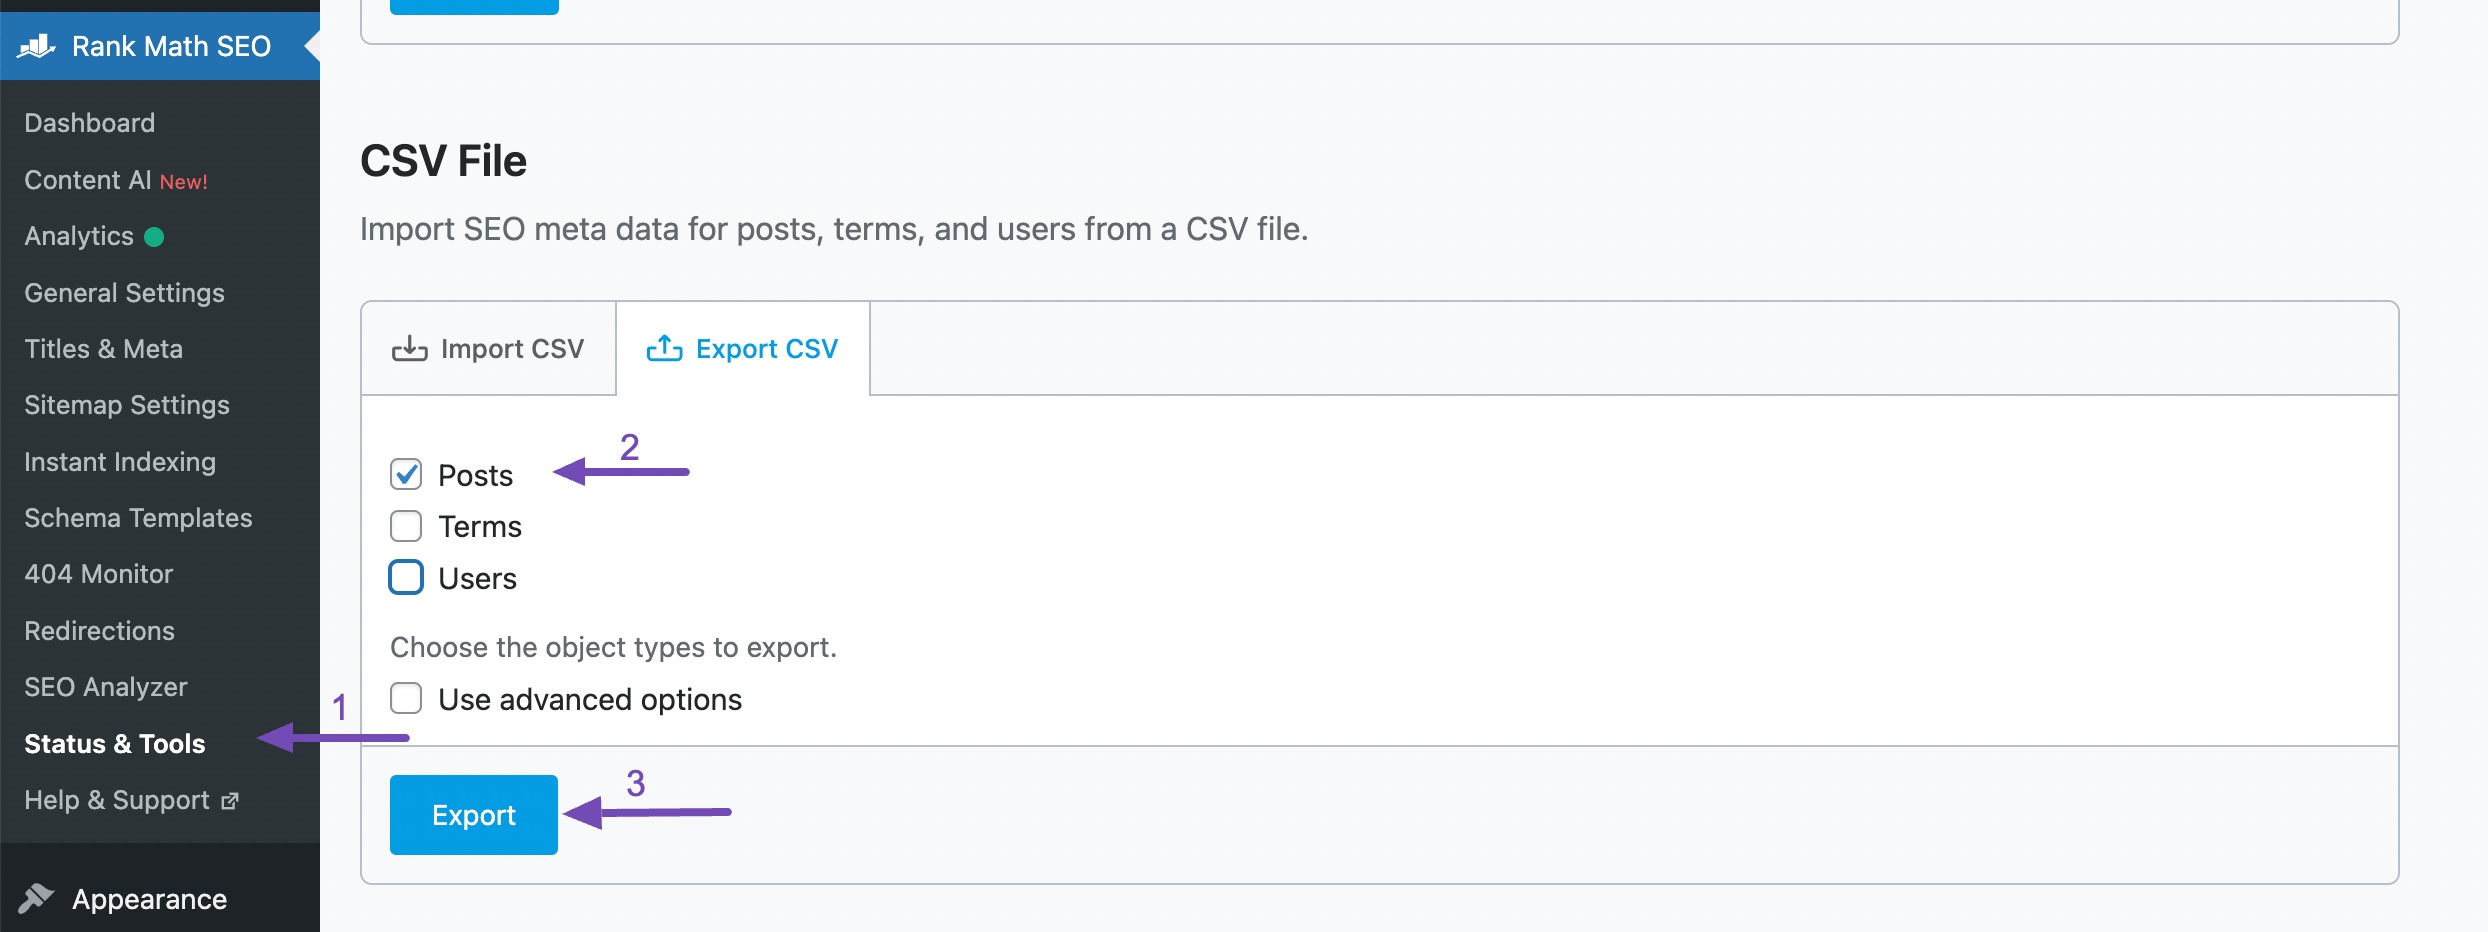The height and width of the screenshot is (932, 2488).
Task: Click the New! badge beside Content AI
Action: [183, 181]
